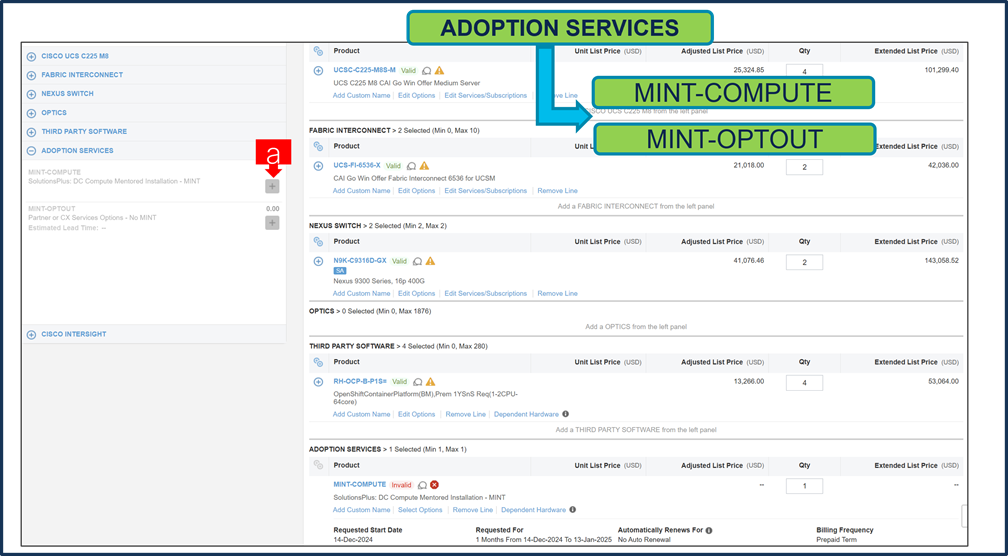Click Dependent Hardware under MINT-COMPUTE
The width and height of the screenshot is (1008, 556).
tap(534, 510)
